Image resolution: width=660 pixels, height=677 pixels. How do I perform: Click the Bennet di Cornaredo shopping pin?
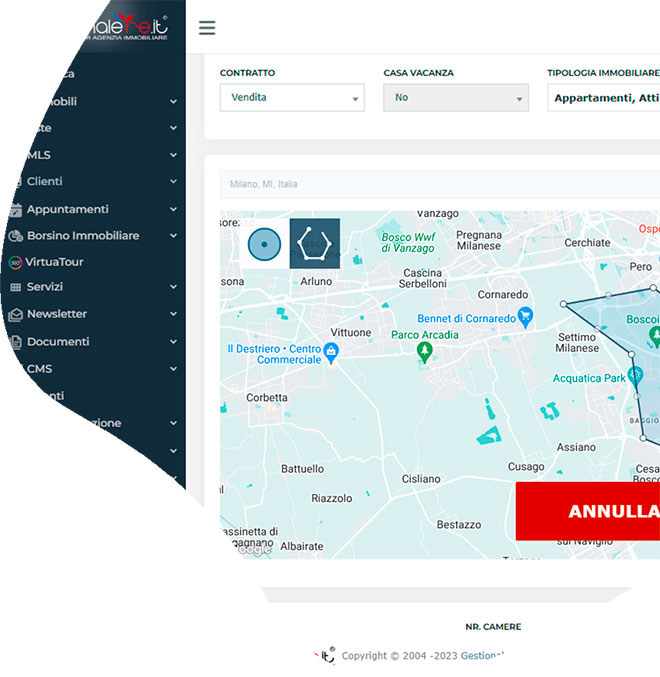click(525, 317)
